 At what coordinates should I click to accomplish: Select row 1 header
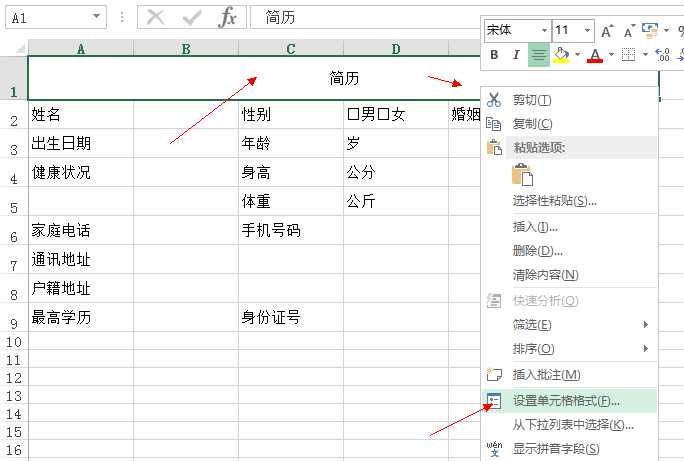pyautogui.click(x=14, y=79)
